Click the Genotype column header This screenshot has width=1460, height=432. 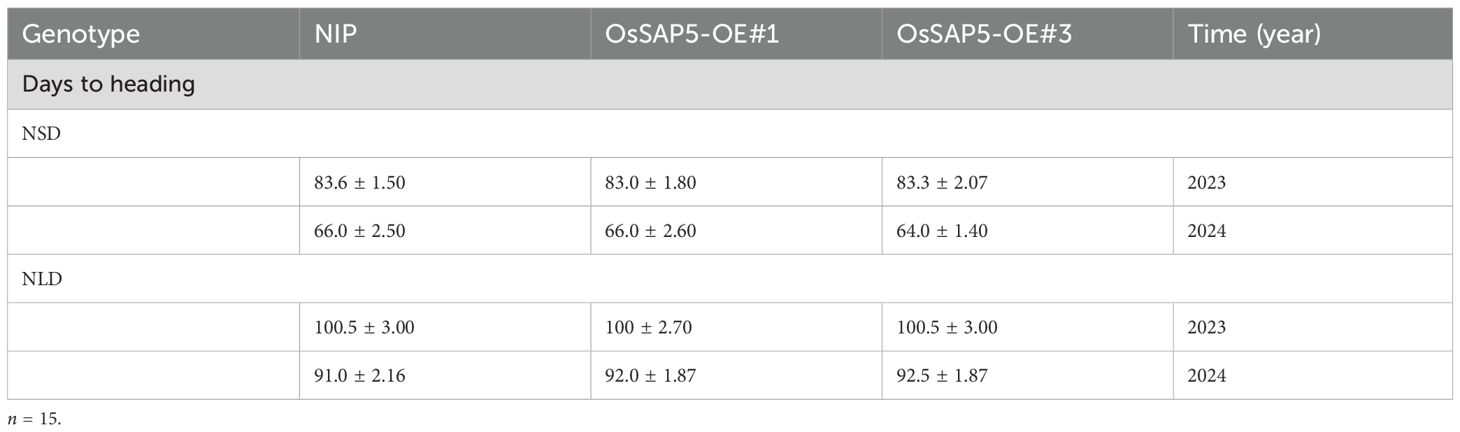pos(81,34)
